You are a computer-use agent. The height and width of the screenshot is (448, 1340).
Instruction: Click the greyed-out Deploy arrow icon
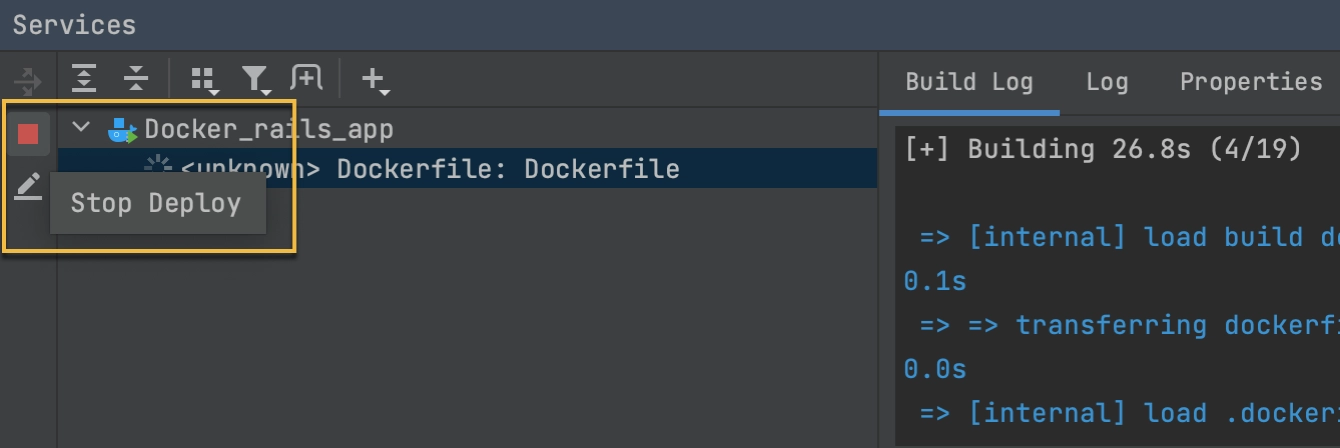pos(28,80)
